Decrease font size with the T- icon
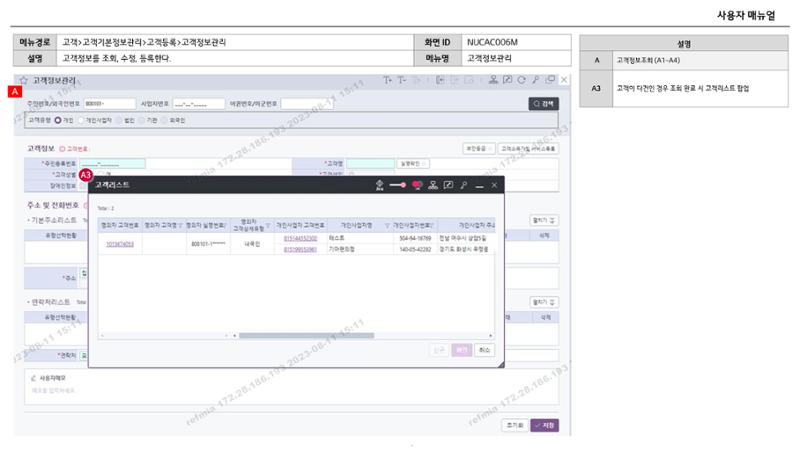This screenshot has width=800, height=450. (x=402, y=80)
